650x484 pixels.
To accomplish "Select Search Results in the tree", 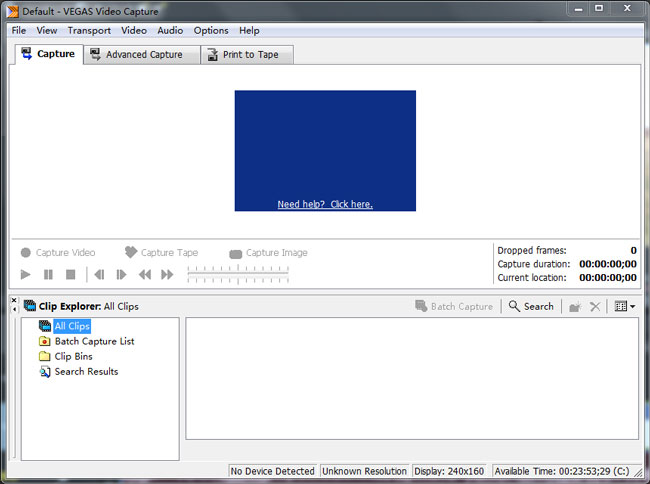I will (x=86, y=371).
